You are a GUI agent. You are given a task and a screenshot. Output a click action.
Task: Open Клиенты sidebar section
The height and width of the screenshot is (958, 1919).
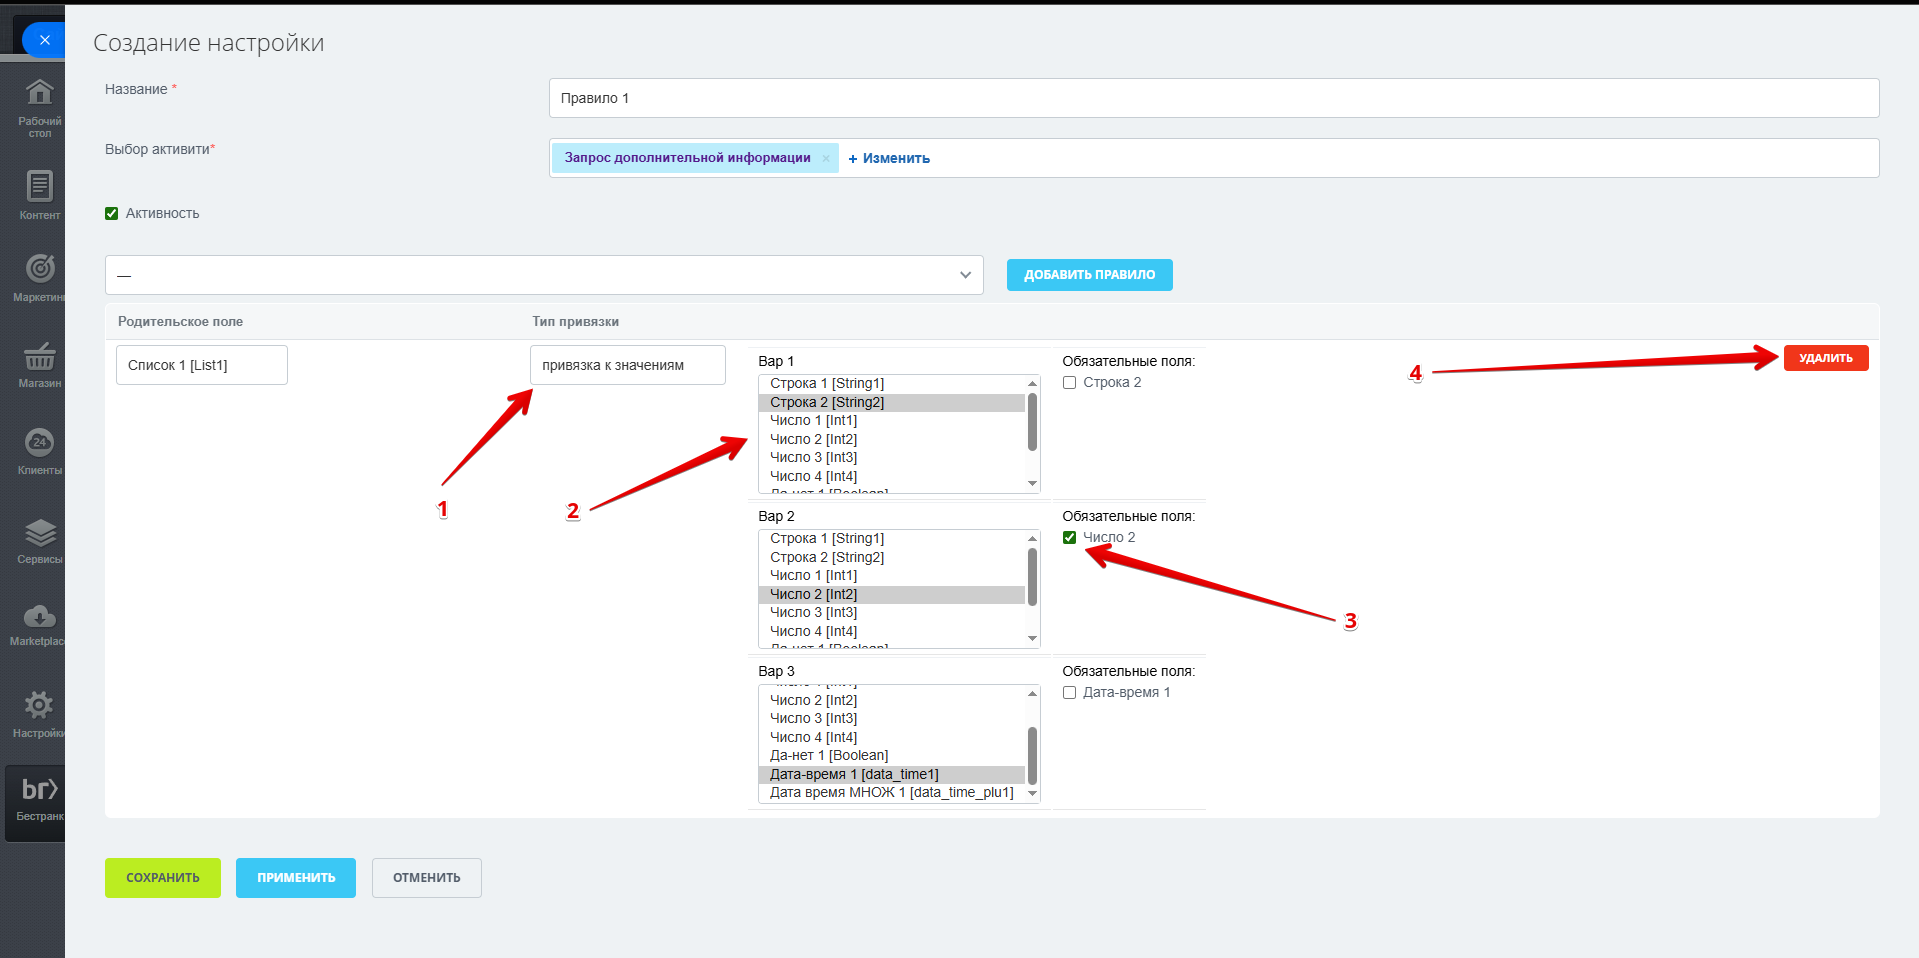click(39, 443)
